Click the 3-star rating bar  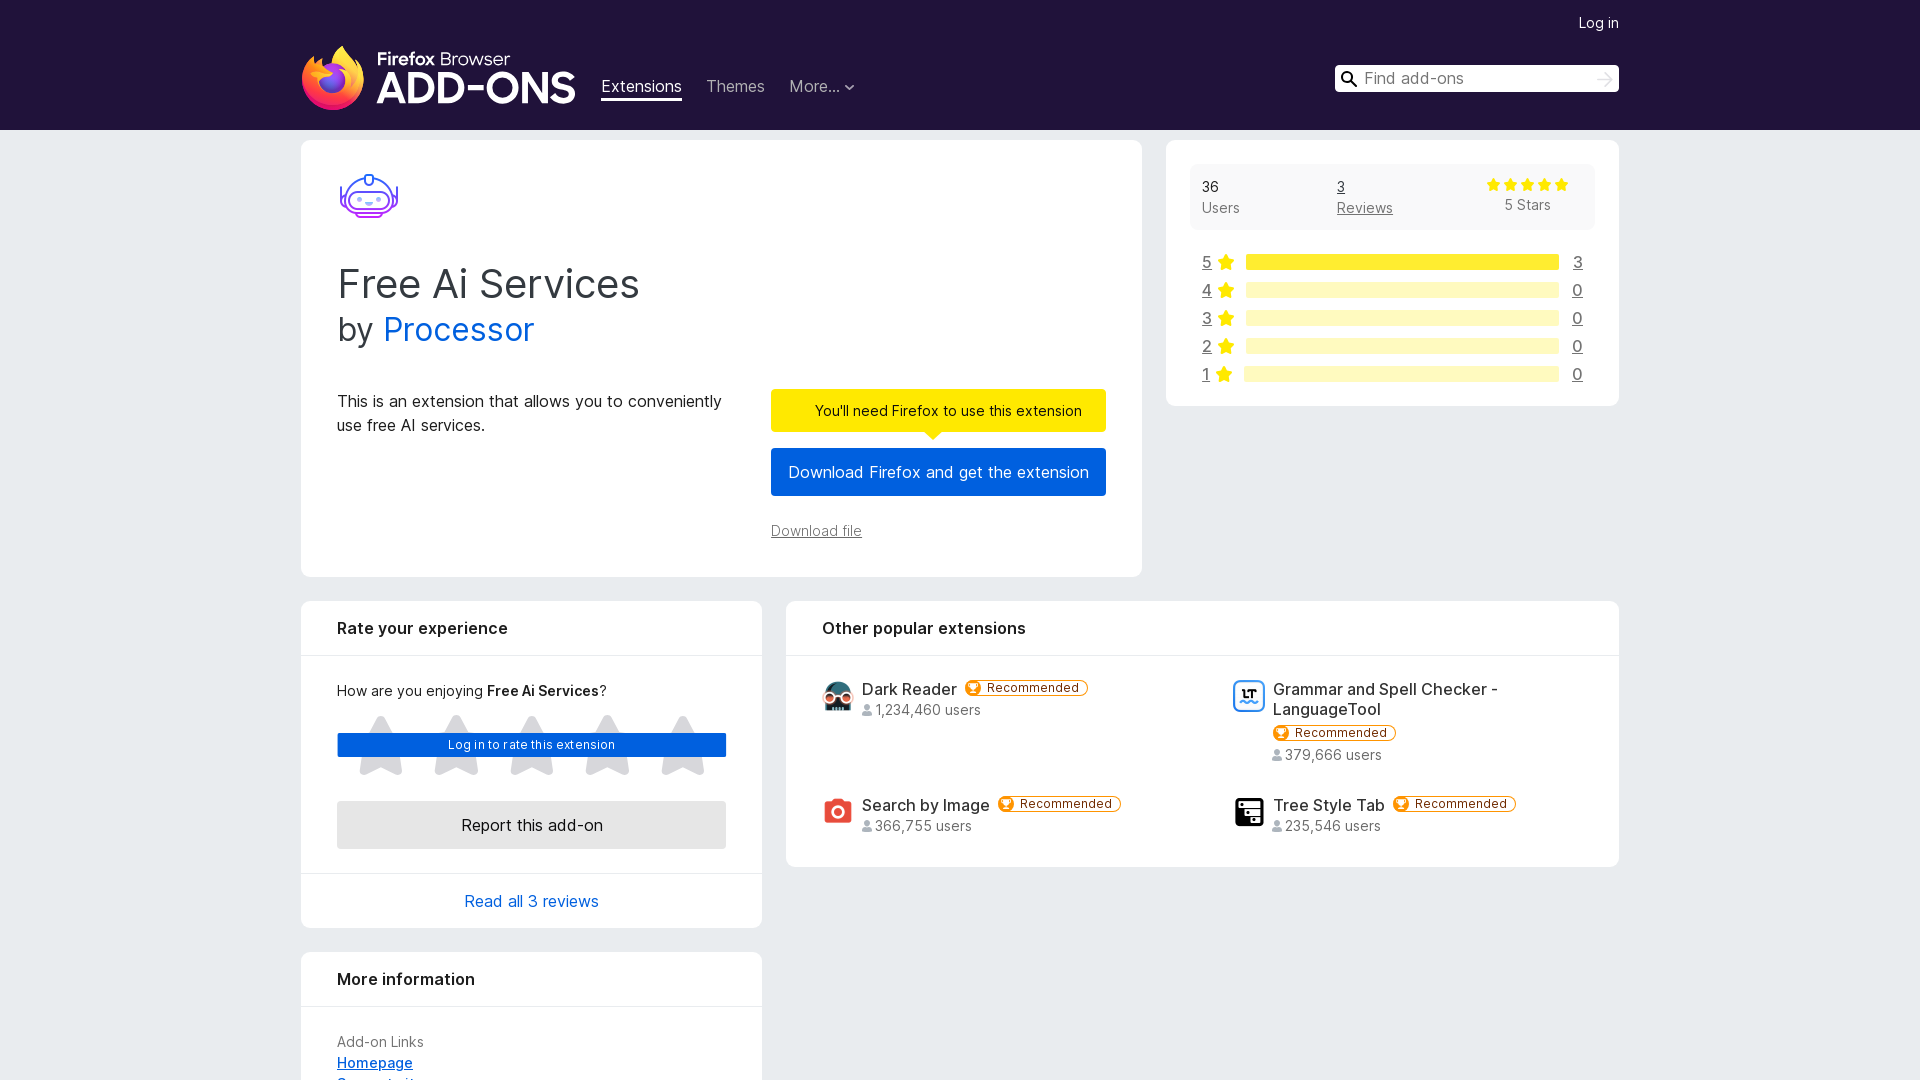tap(1402, 318)
